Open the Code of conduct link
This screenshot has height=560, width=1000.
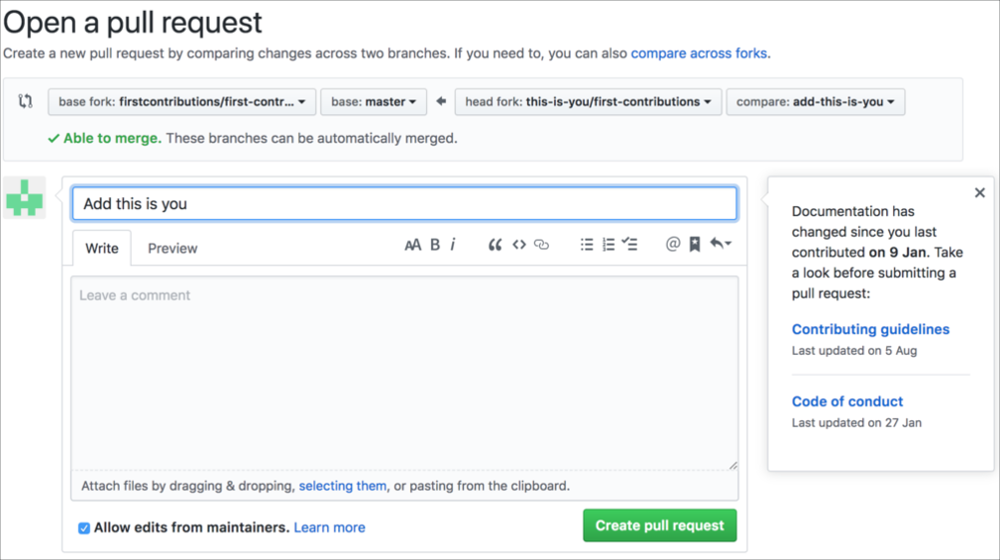click(x=847, y=401)
